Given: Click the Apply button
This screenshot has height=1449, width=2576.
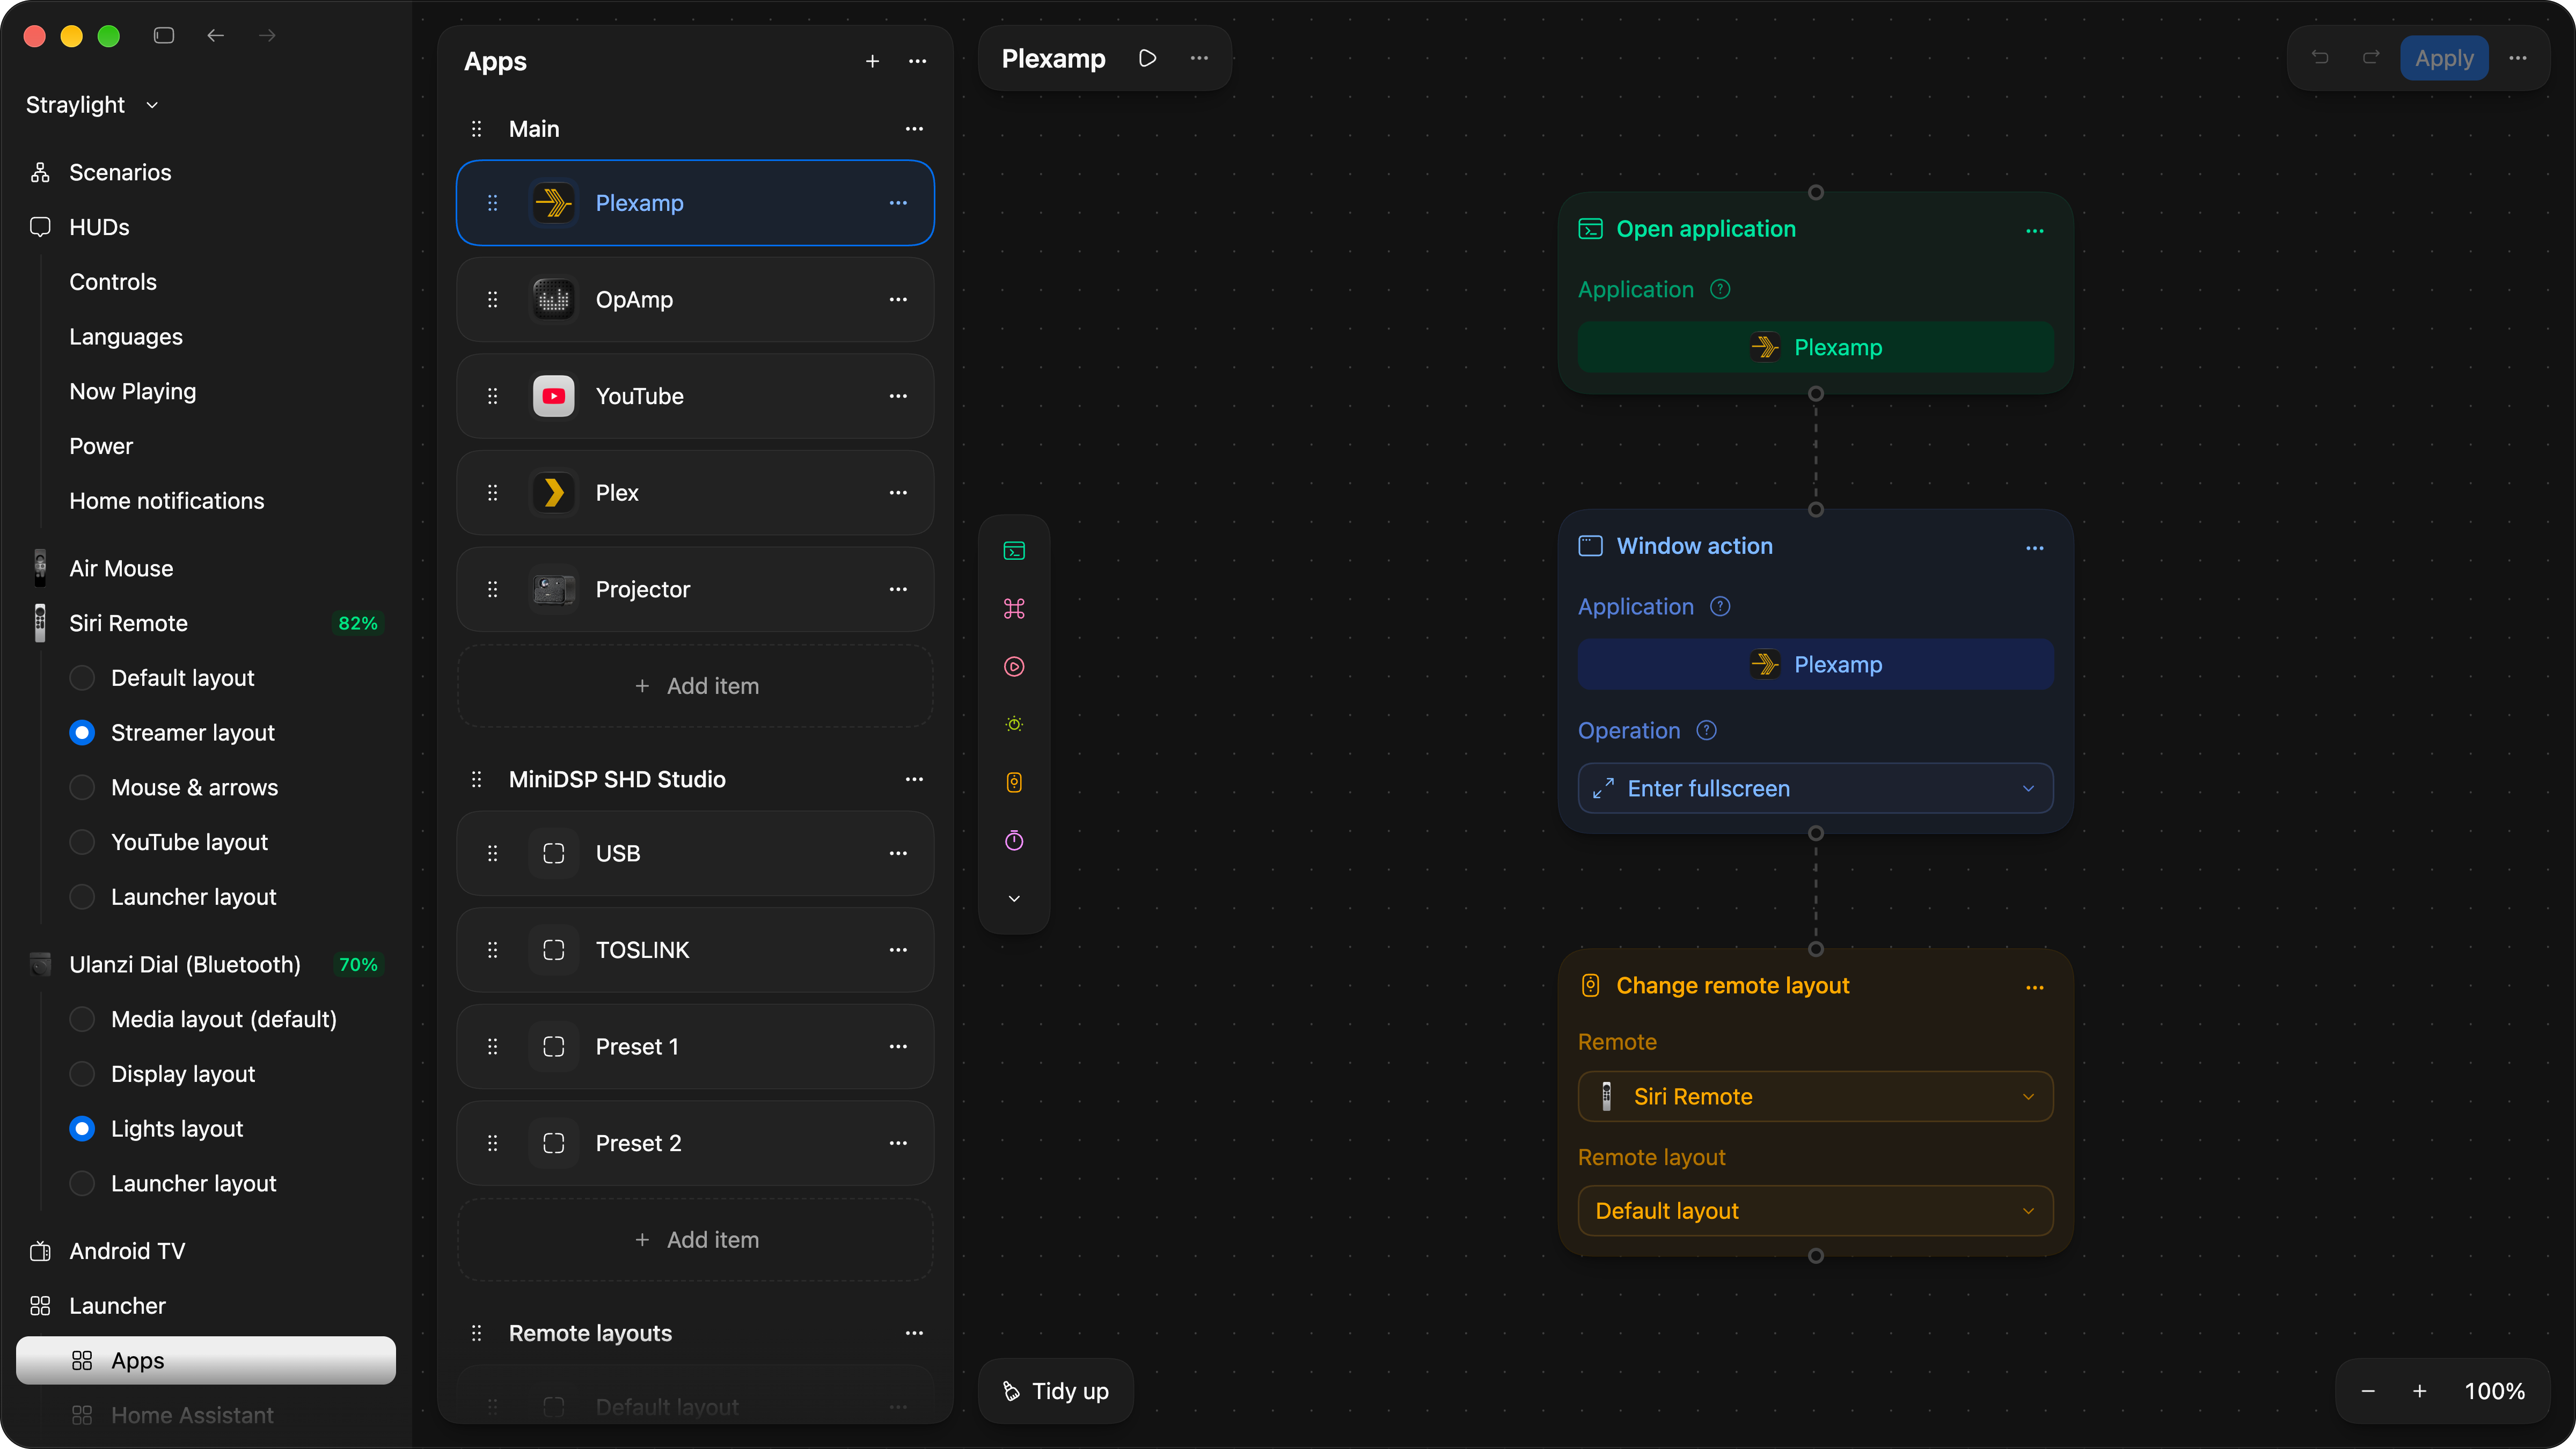Looking at the screenshot, I should point(2444,58).
